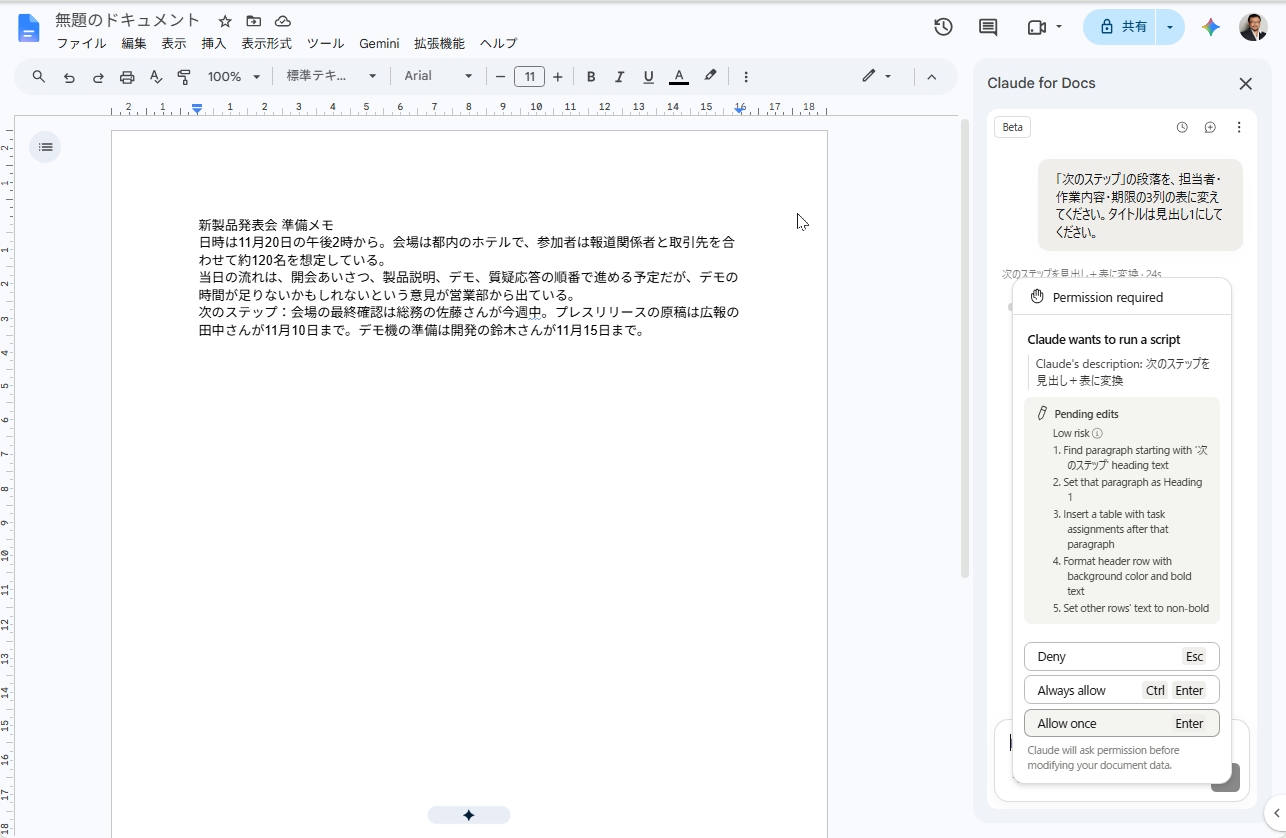The height and width of the screenshot is (838, 1286).
Task: View Claude chat history clock icon
Action: tap(1182, 128)
